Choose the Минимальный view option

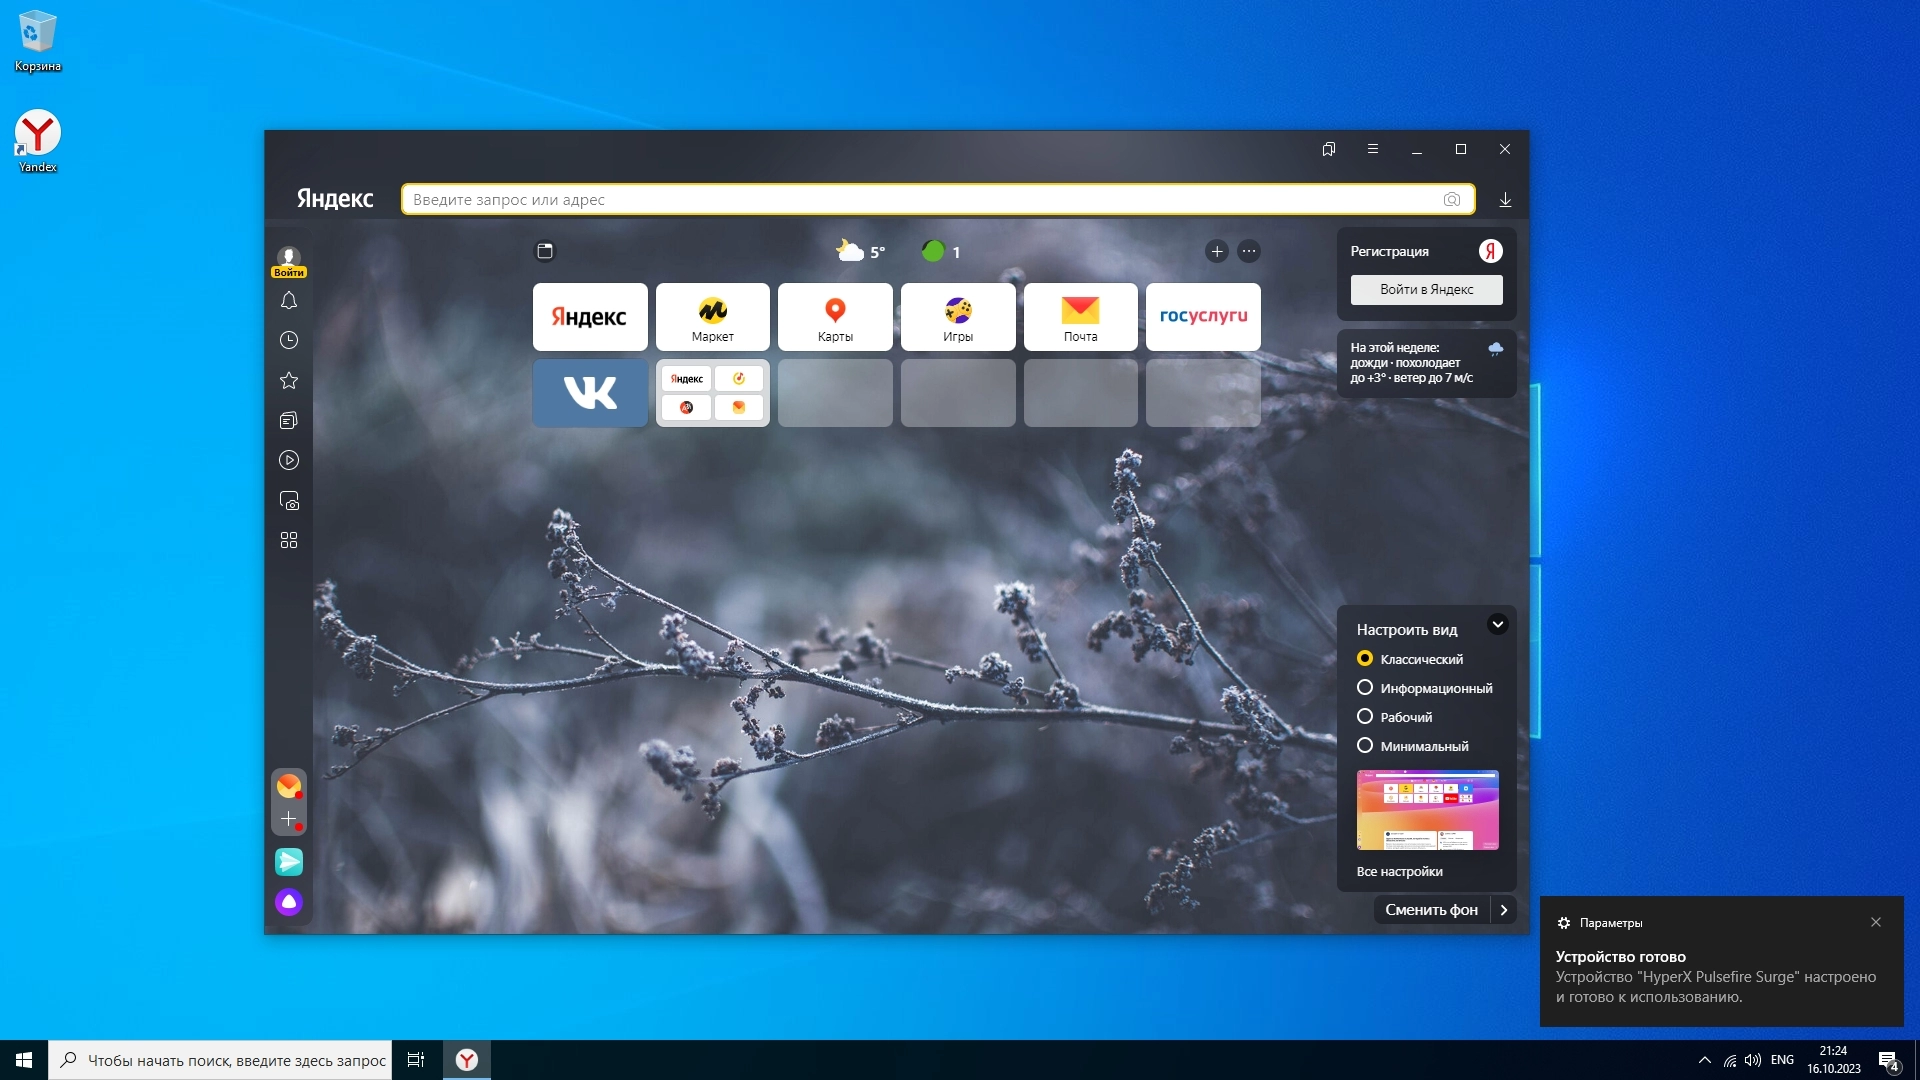[1365, 746]
